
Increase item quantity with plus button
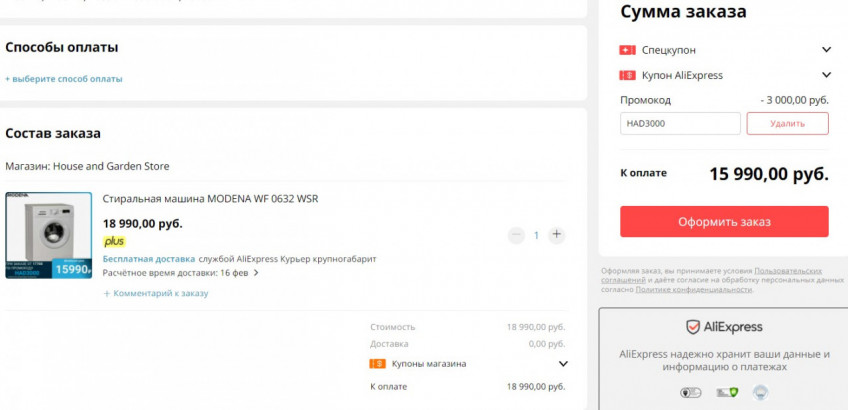[556, 235]
